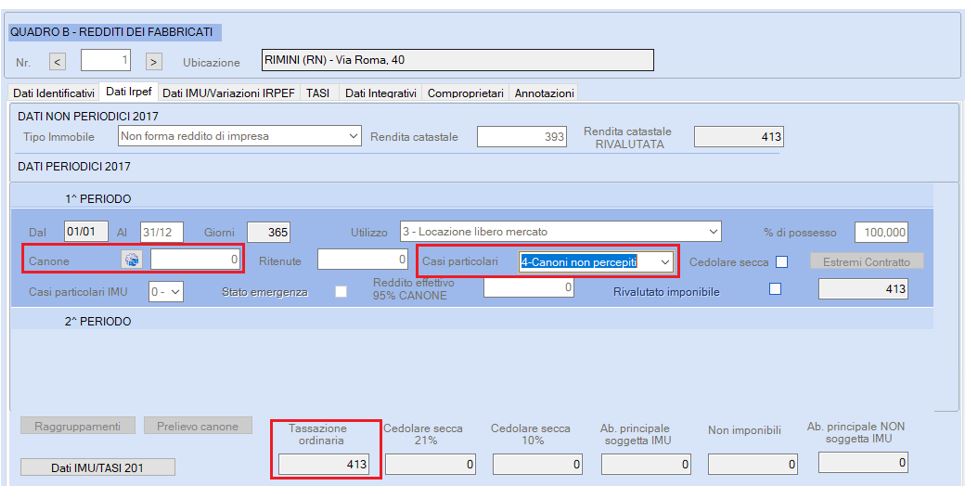Go to previous building record arrow
The height and width of the screenshot is (498, 971).
pos(57,61)
